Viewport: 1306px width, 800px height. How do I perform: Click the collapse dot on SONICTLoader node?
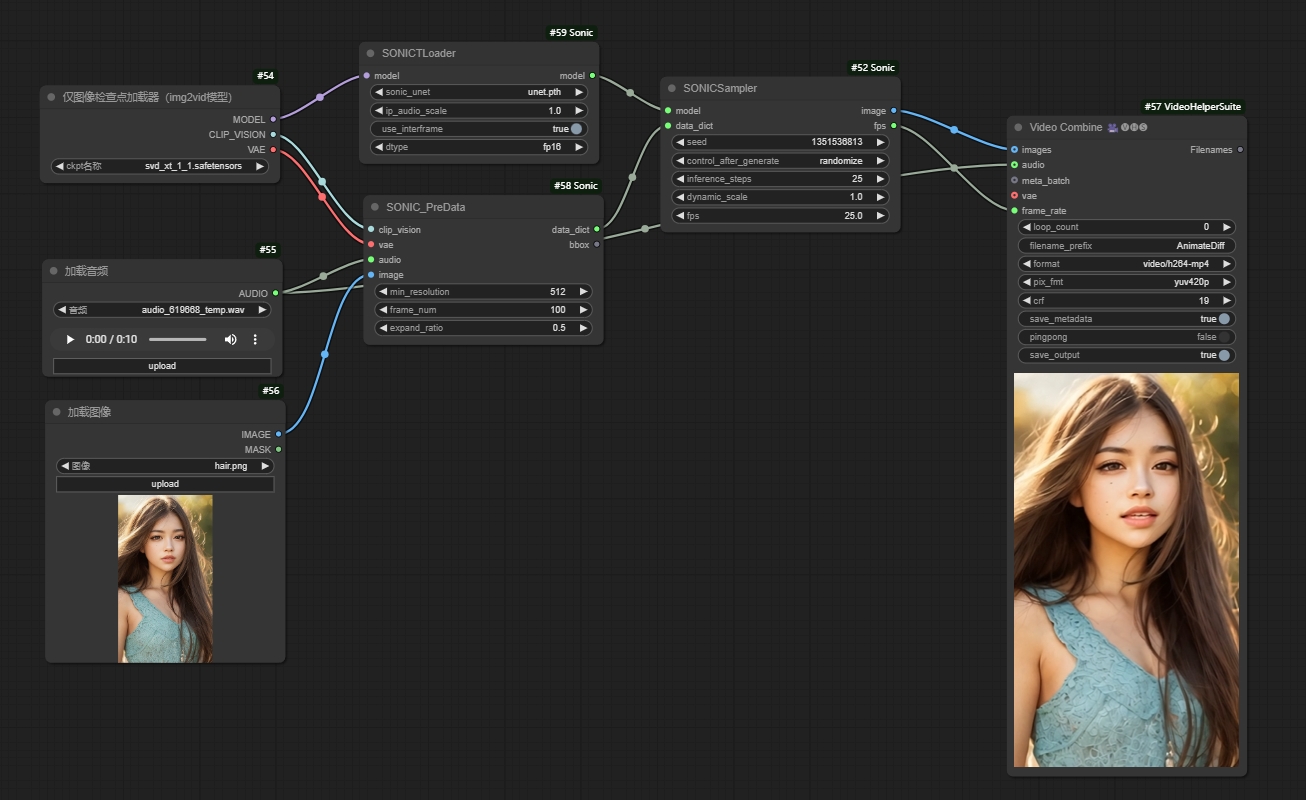tap(371, 53)
